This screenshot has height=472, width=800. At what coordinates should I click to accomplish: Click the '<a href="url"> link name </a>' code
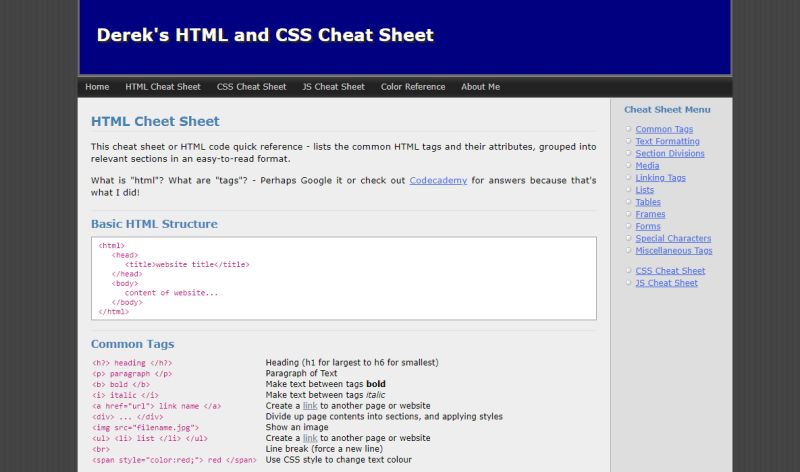(157, 406)
